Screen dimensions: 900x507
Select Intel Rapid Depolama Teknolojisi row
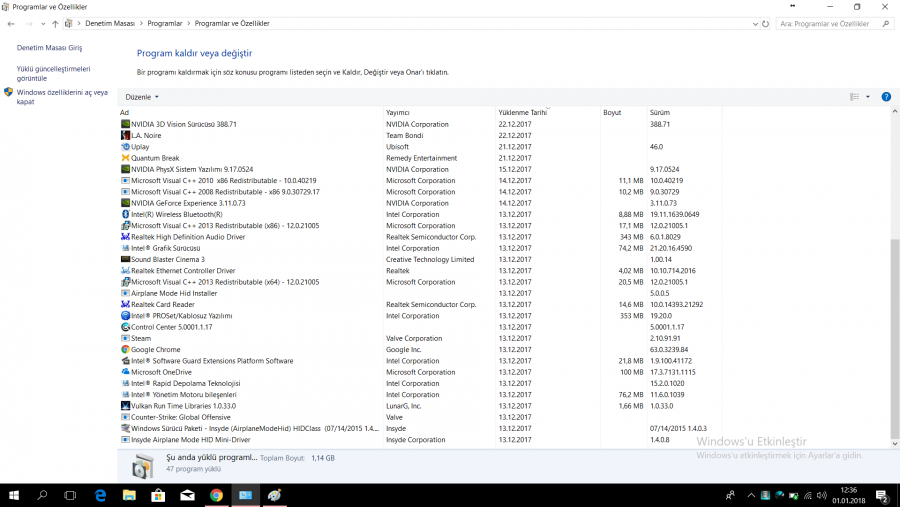[x=420, y=384]
